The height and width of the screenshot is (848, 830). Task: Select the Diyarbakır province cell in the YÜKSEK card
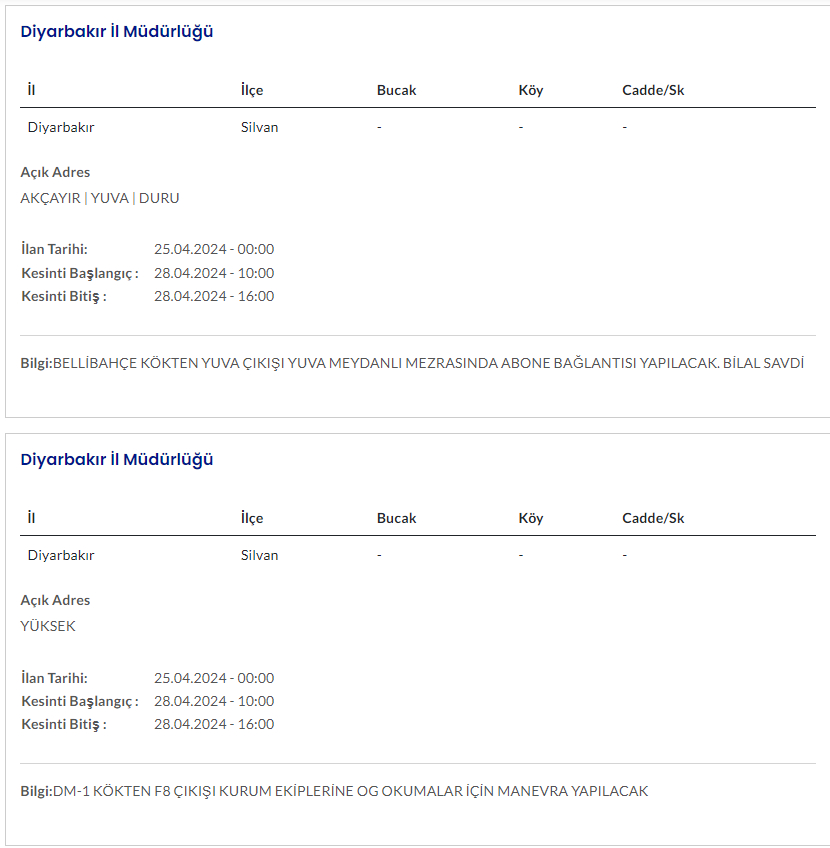coord(61,555)
